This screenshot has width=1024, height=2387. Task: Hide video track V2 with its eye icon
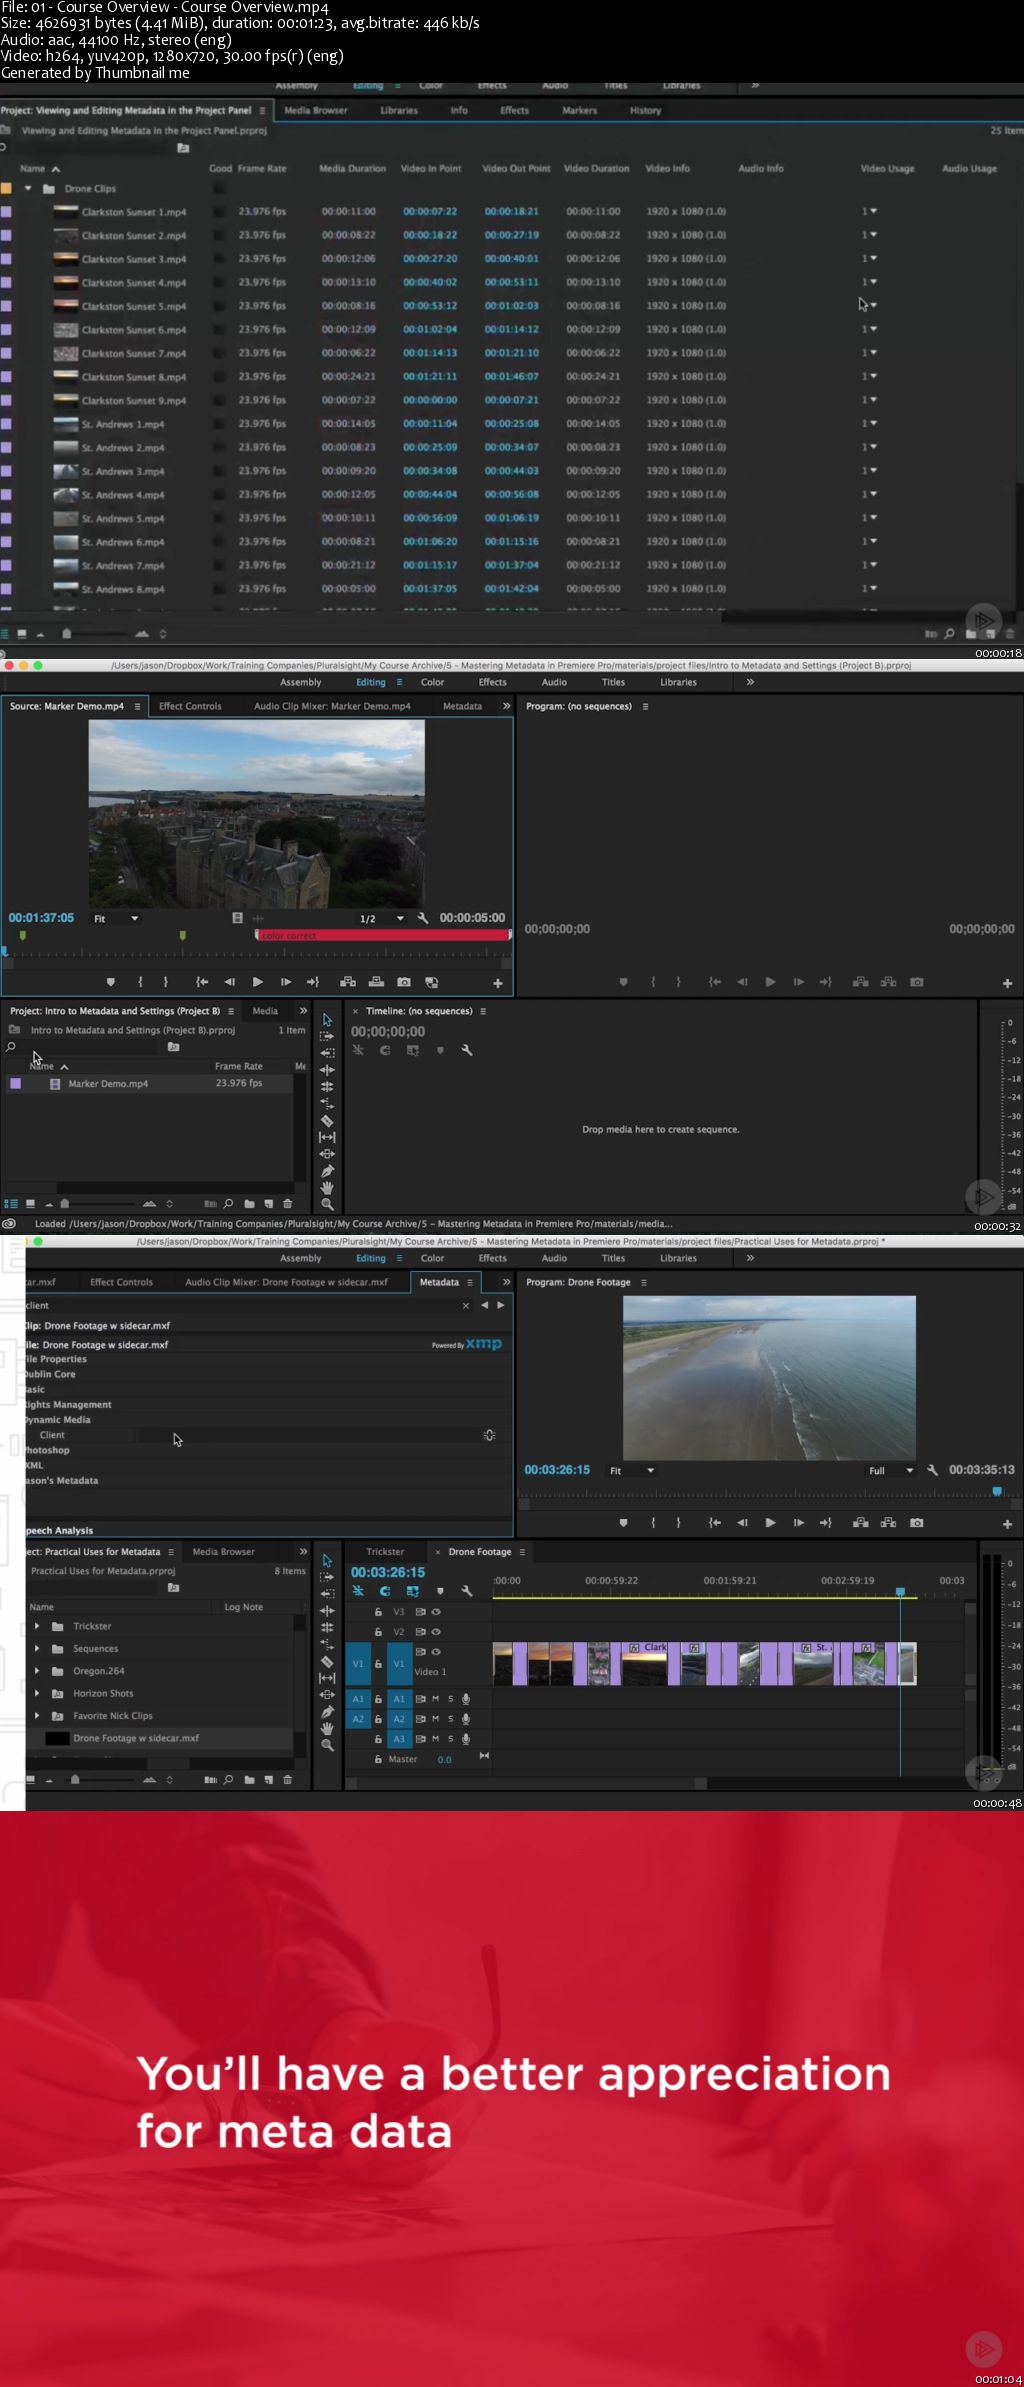(436, 1632)
